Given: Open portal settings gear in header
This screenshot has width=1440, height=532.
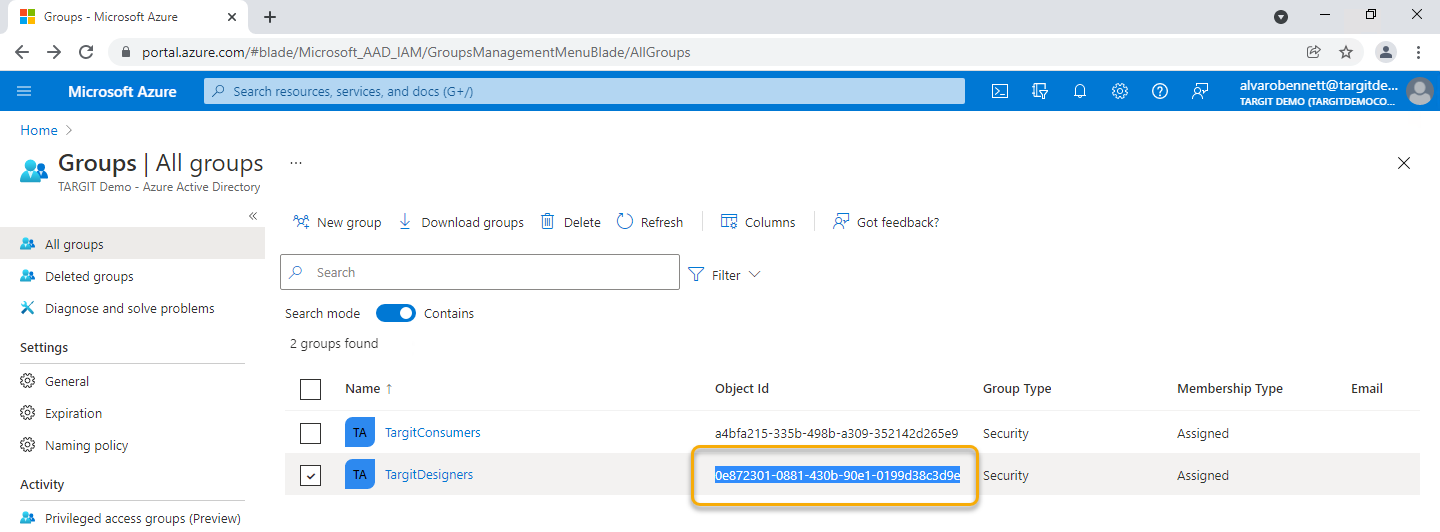Looking at the screenshot, I should tap(1120, 91).
